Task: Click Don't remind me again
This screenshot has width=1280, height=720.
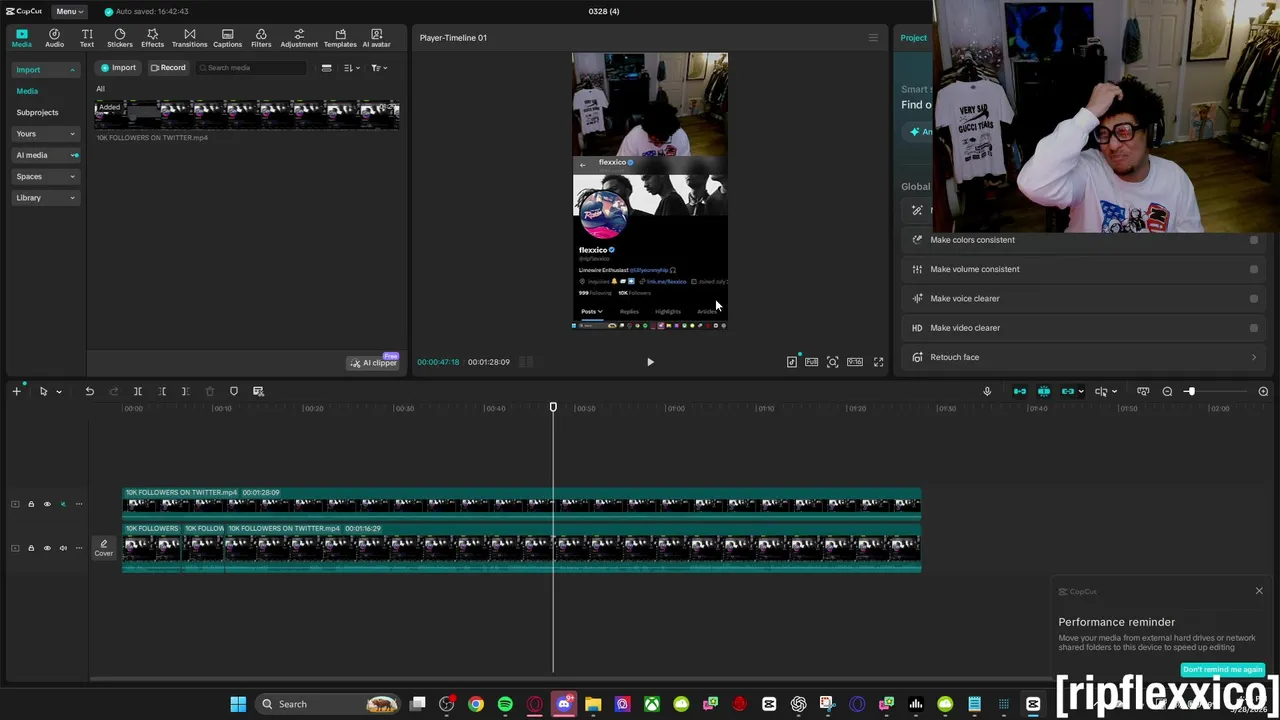Action: [1222, 670]
